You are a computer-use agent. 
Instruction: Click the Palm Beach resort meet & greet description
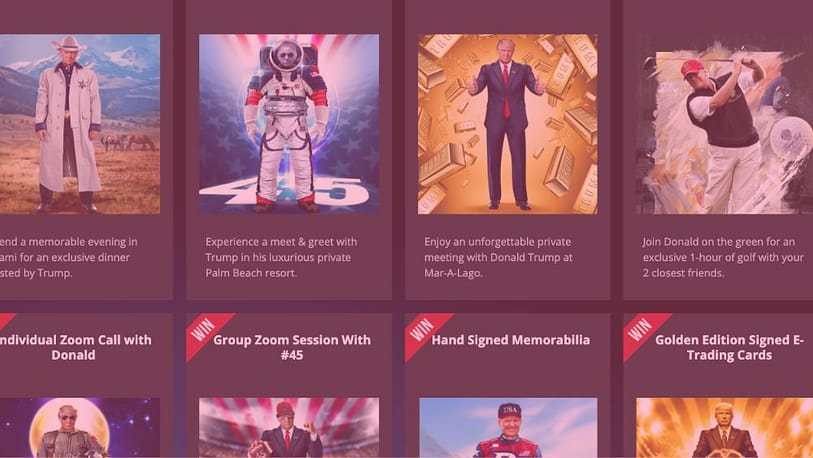coord(281,257)
